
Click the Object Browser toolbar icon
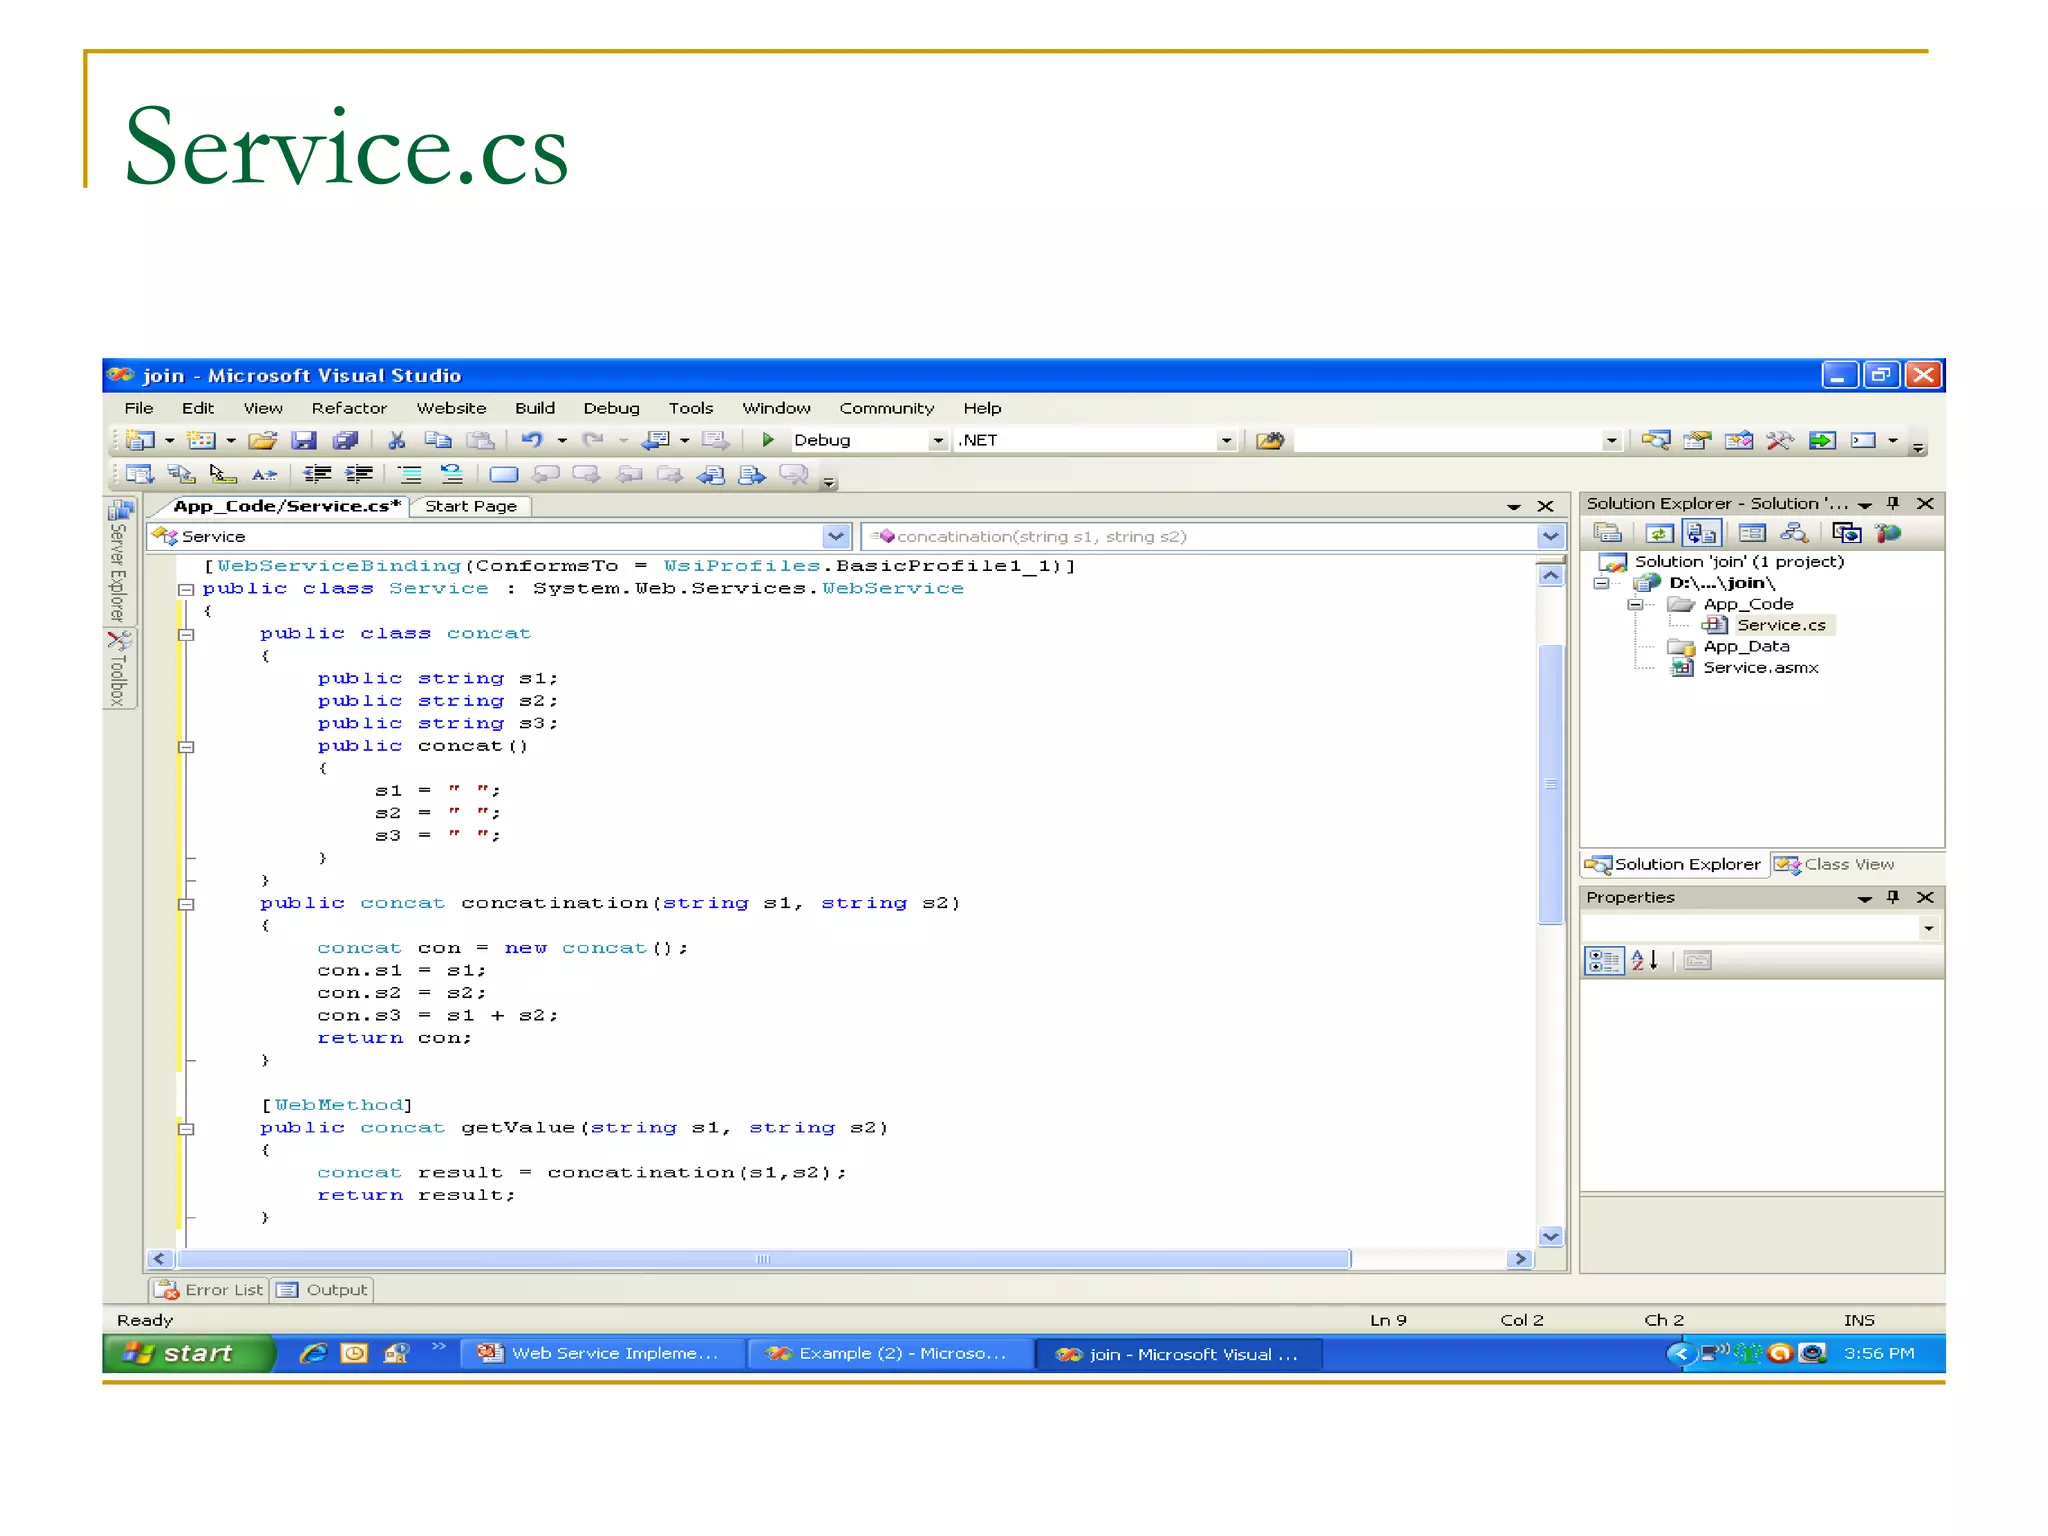[x=1739, y=440]
